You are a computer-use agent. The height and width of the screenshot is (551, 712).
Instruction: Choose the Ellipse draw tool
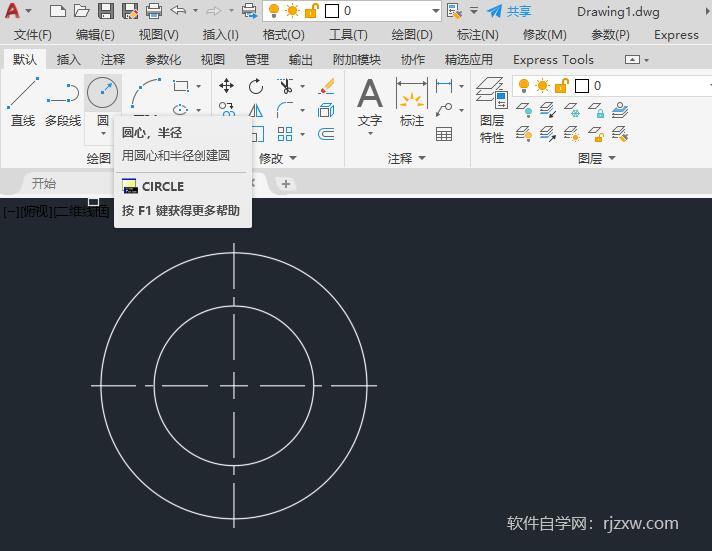(x=181, y=109)
